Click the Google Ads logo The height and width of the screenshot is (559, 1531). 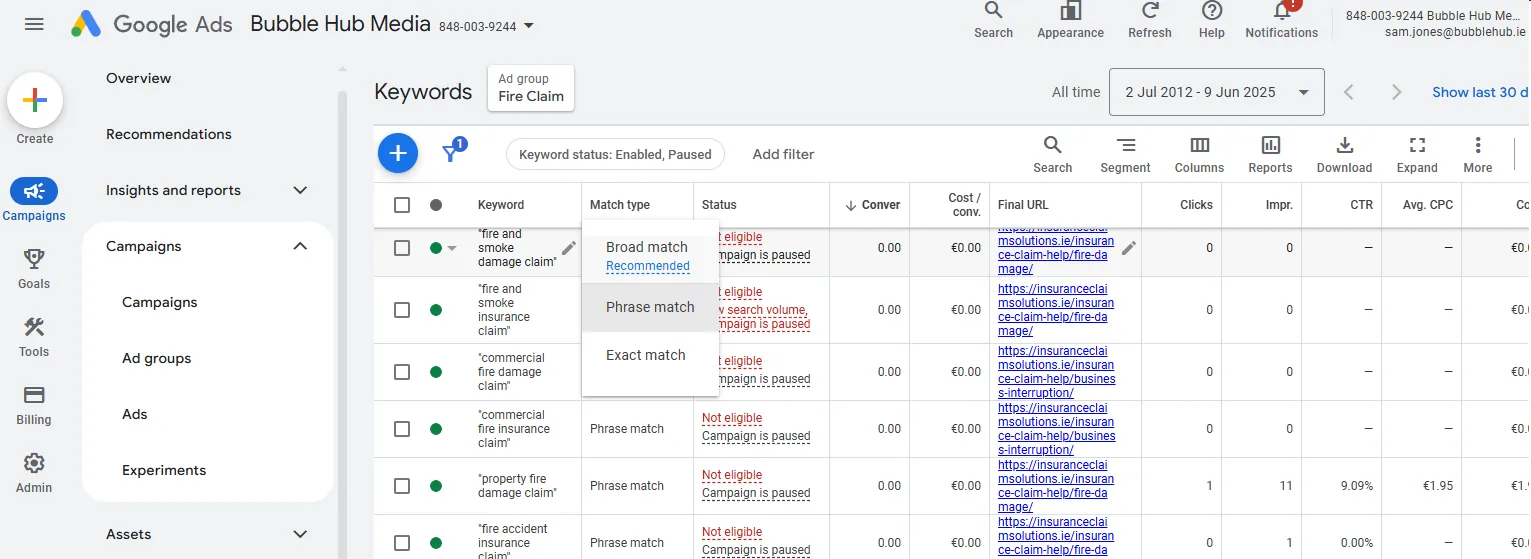tap(153, 23)
